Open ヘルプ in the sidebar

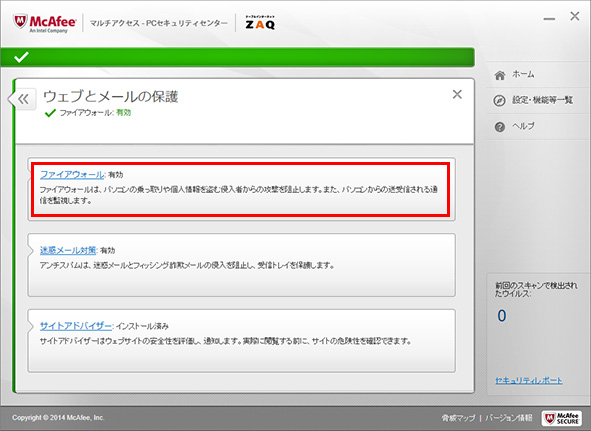(523, 126)
